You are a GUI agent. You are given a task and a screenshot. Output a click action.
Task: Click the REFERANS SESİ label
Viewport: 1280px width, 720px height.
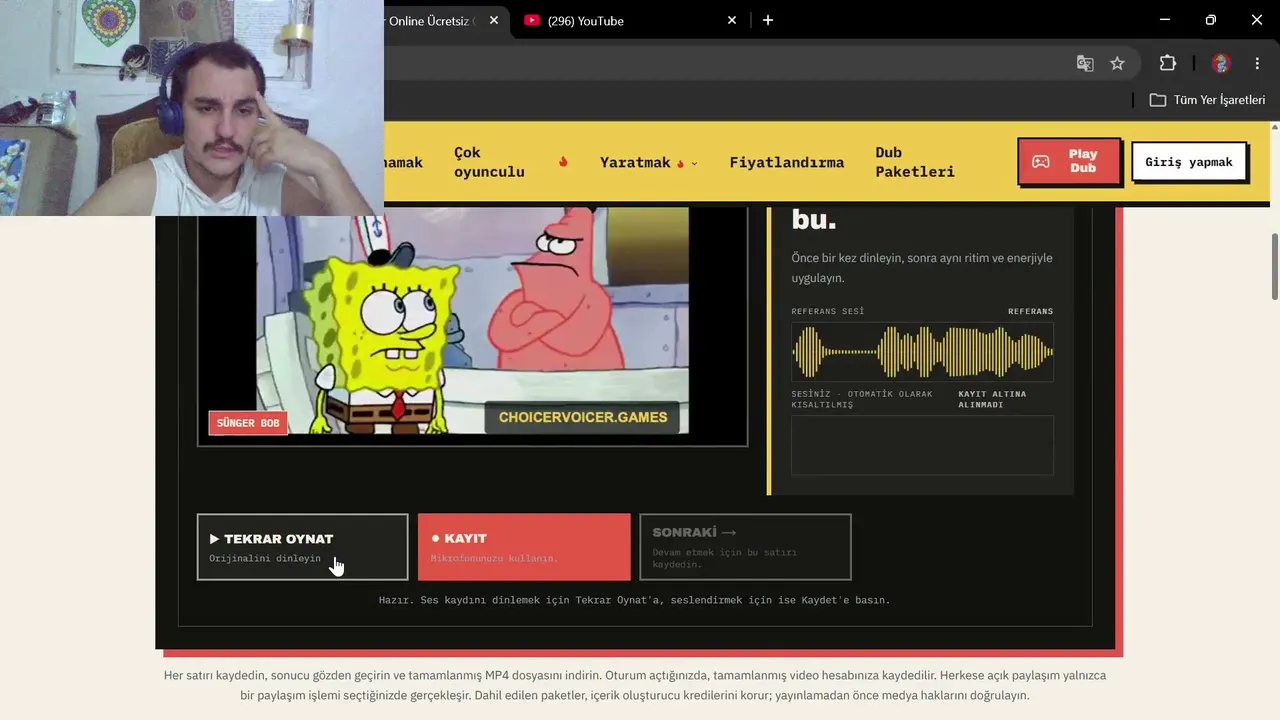tap(828, 311)
